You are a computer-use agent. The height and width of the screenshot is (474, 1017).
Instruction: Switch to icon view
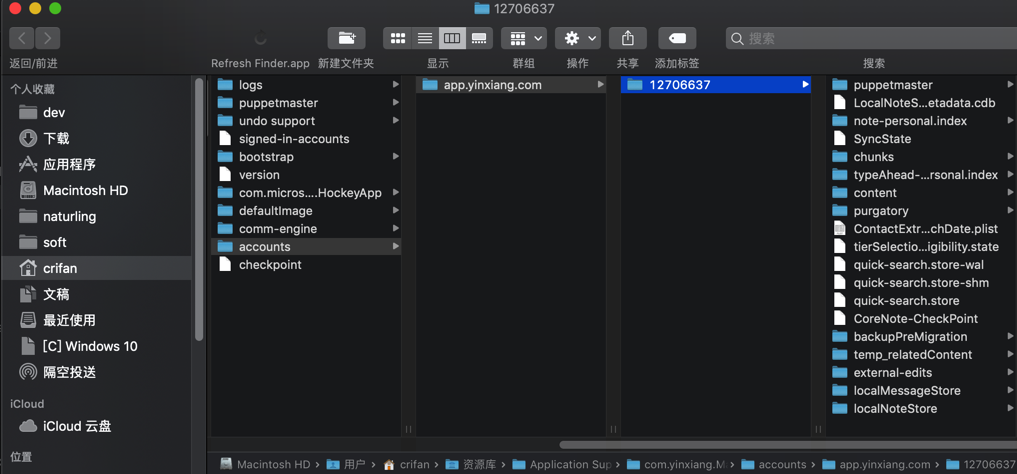[x=398, y=38]
